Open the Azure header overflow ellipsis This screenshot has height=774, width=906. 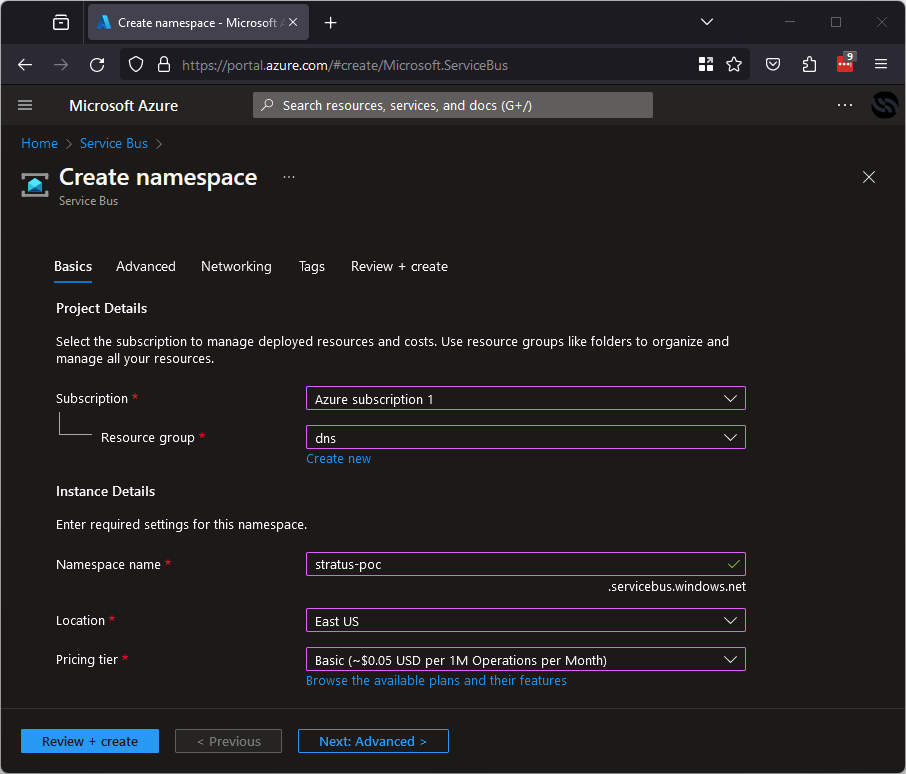pyautogui.click(x=845, y=105)
